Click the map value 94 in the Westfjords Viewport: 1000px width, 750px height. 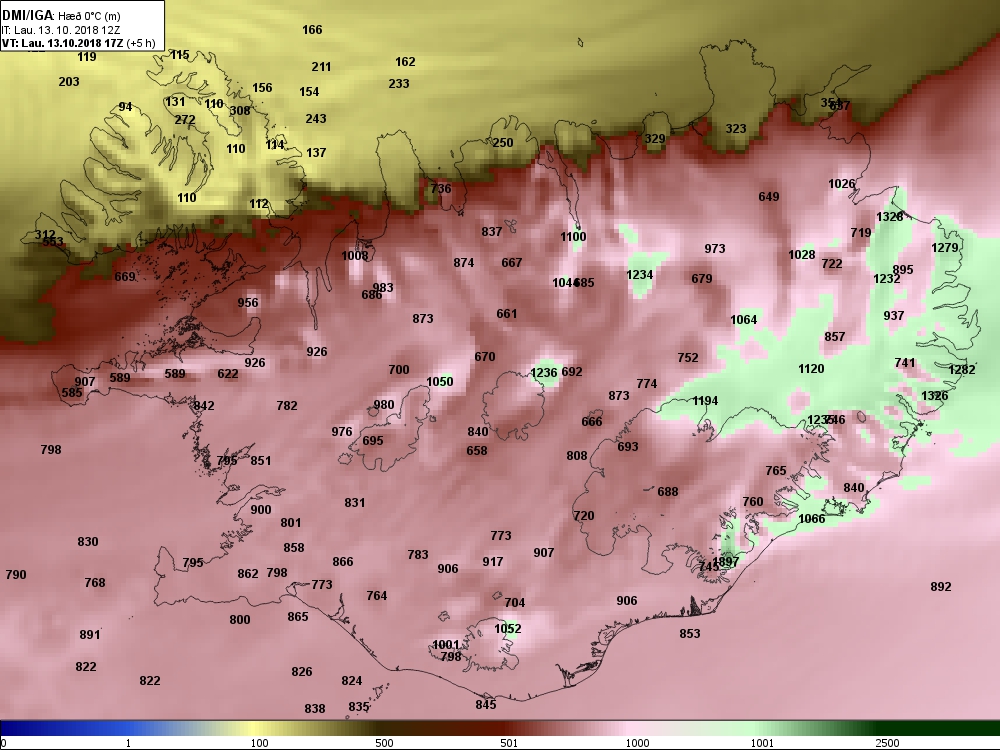pyautogui.click(x=126, y=107)
